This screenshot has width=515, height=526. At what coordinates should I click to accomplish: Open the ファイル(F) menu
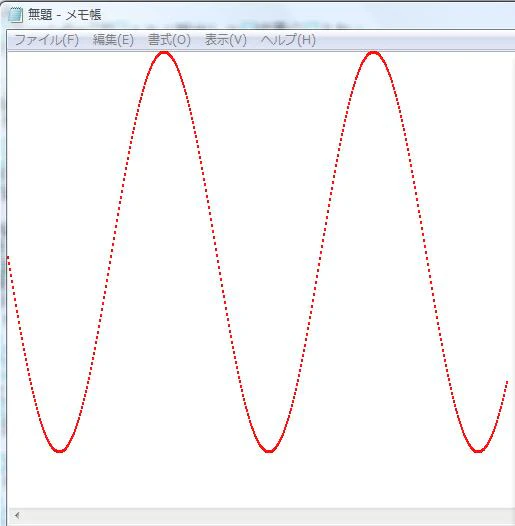pyautogui.click(x=47, y=40)
